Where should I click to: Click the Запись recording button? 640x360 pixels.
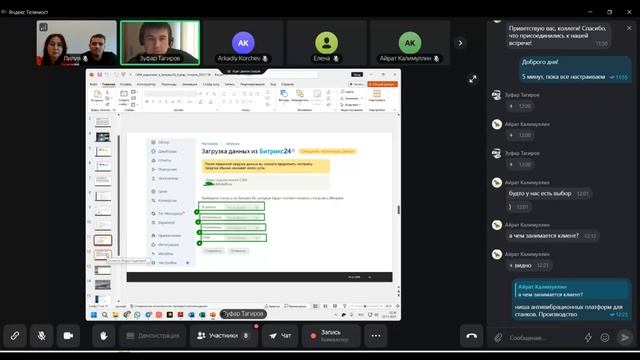(x=331, y=336)
